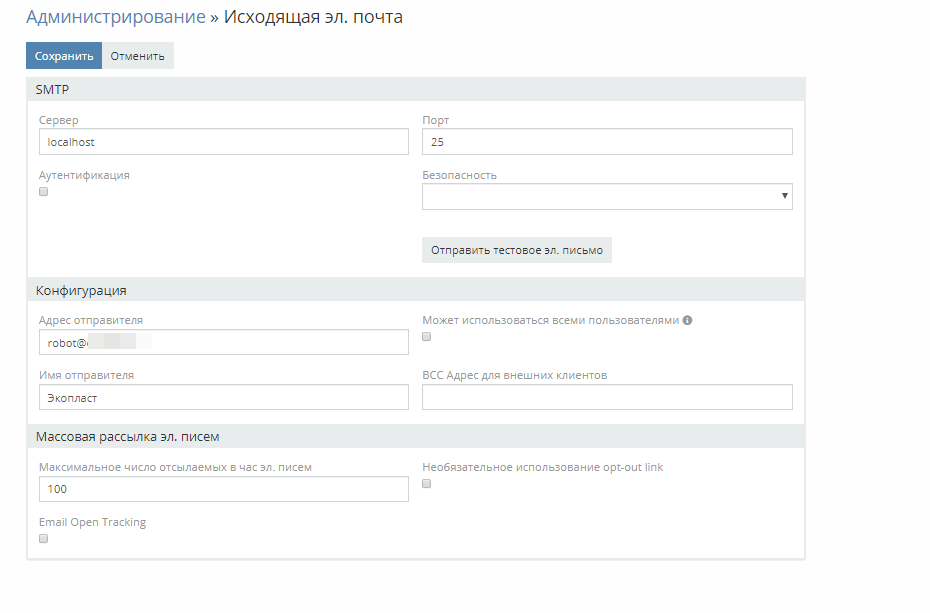Image resolution: width=930 pixels, height=613 pixels.
Task: Enable the Аутентификация checkbox
Action: pyautogui.click(x=43, y=192)
